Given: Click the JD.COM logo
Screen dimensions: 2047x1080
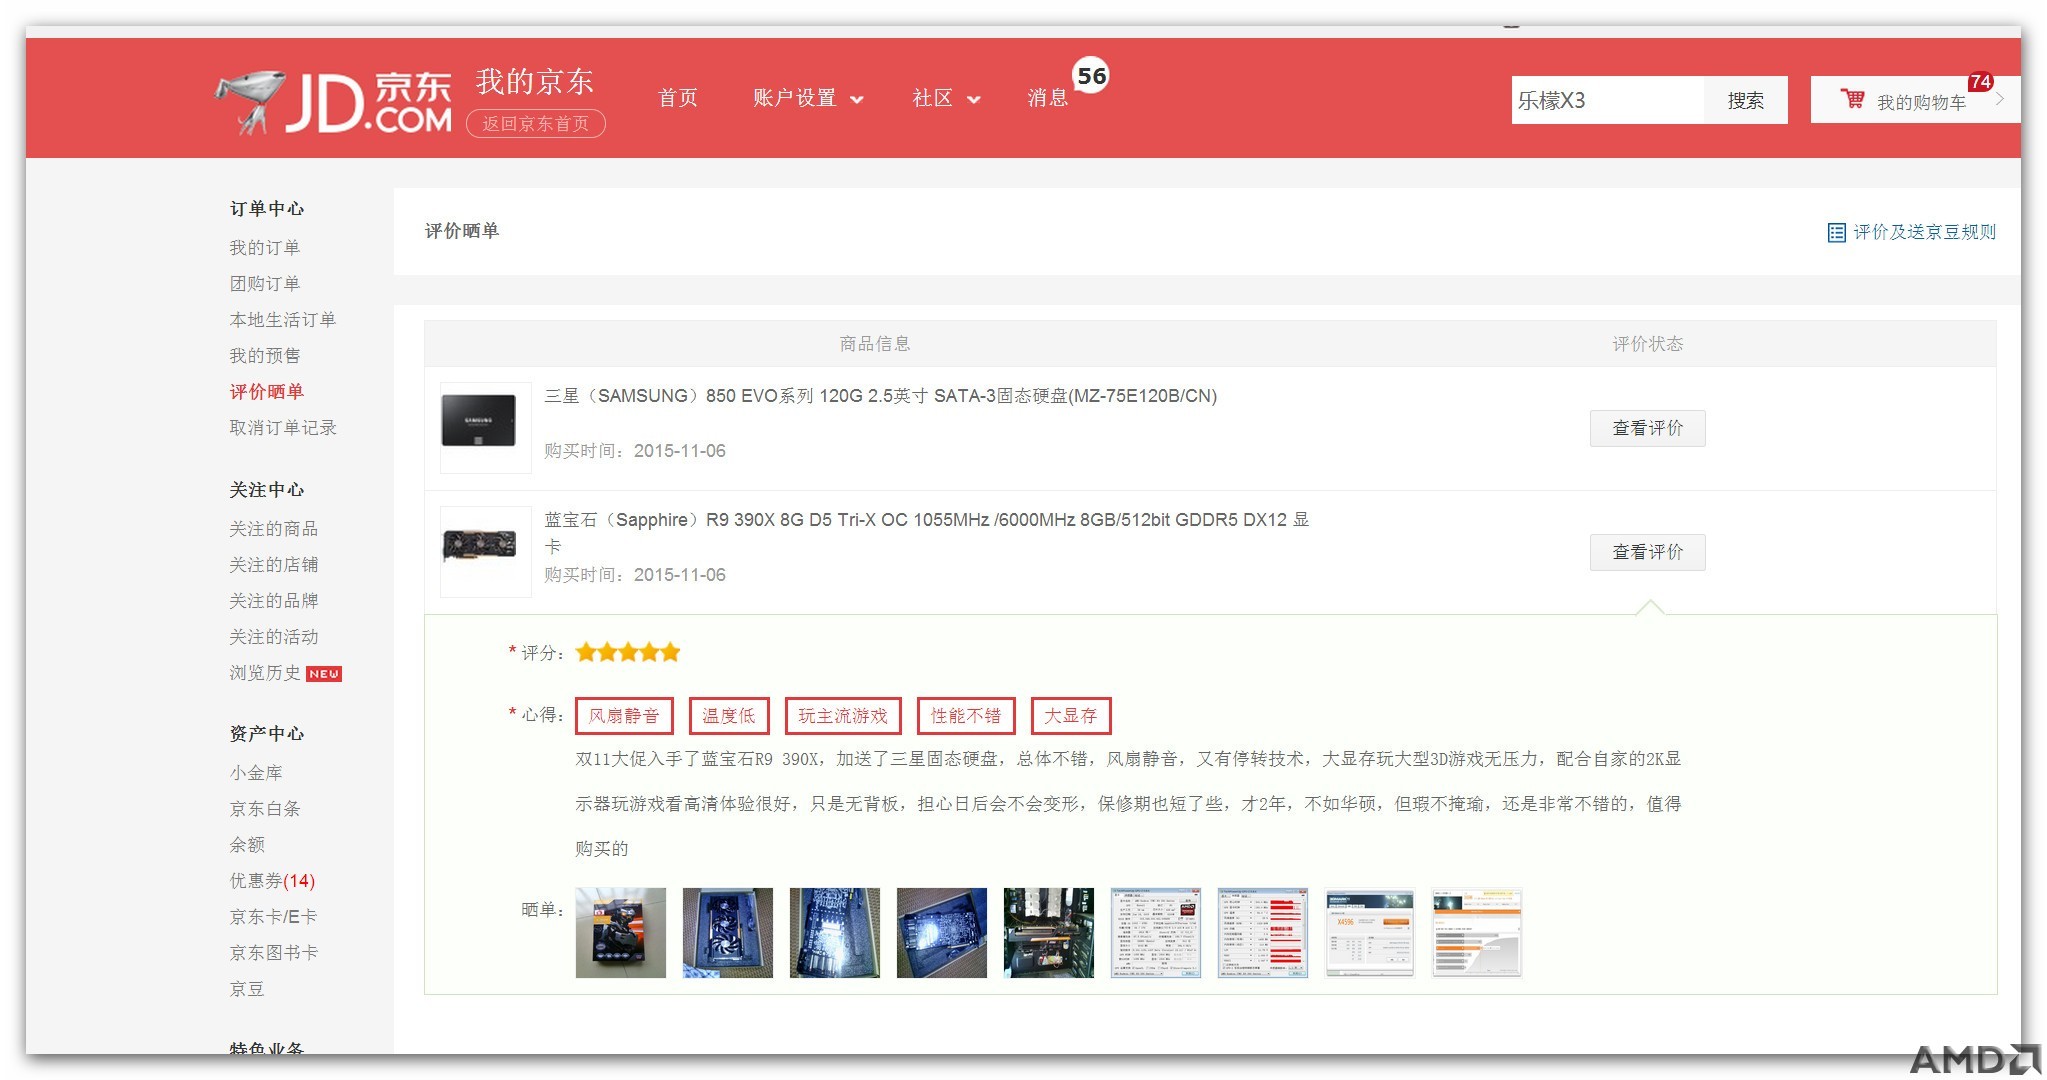Looking at the screenshot, I should (x=332, y=102).
